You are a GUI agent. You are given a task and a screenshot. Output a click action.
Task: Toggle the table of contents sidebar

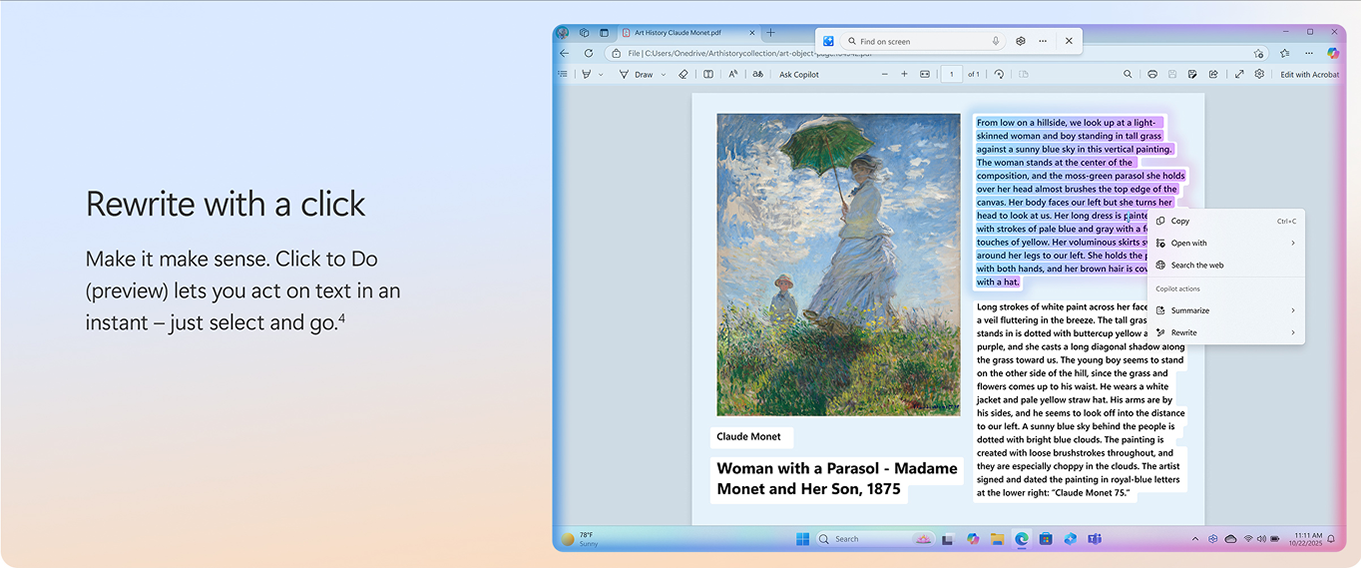pos(562,74)
